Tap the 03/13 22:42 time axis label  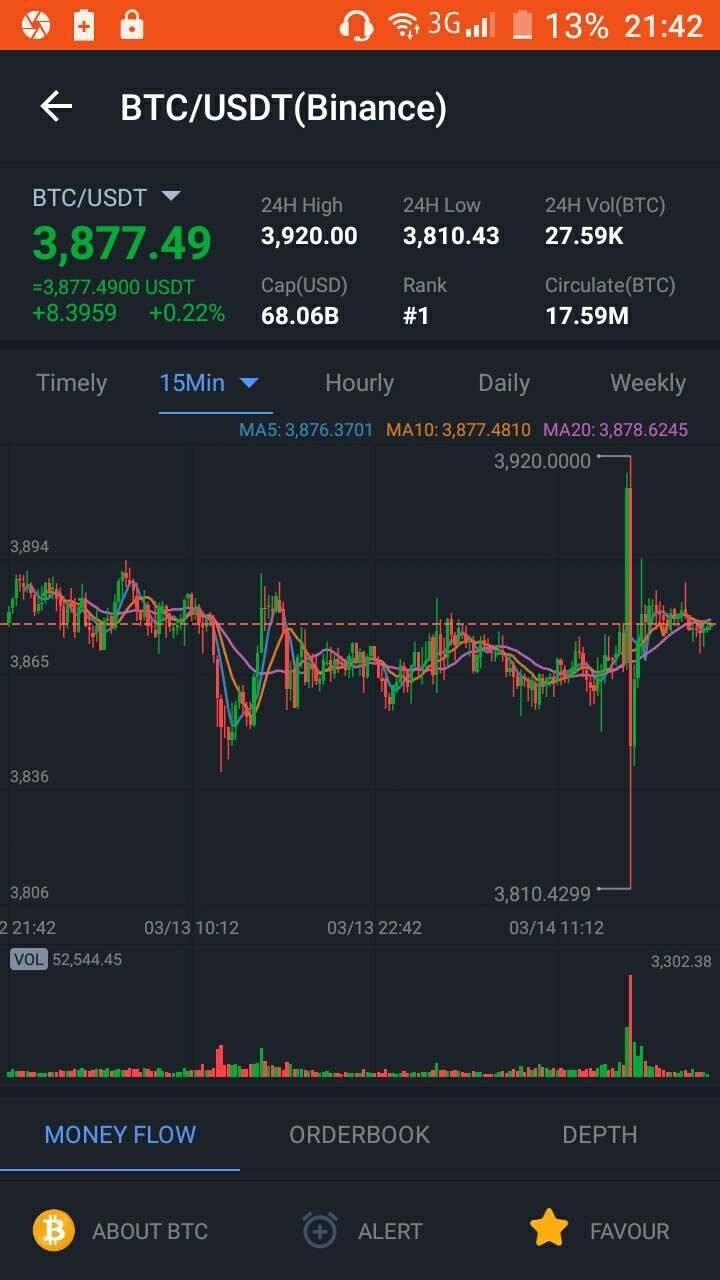(x=374, y=927)
